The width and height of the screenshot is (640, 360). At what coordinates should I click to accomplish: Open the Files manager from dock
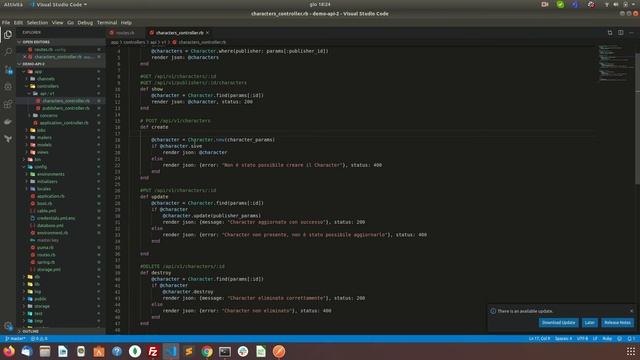[45, 351]
